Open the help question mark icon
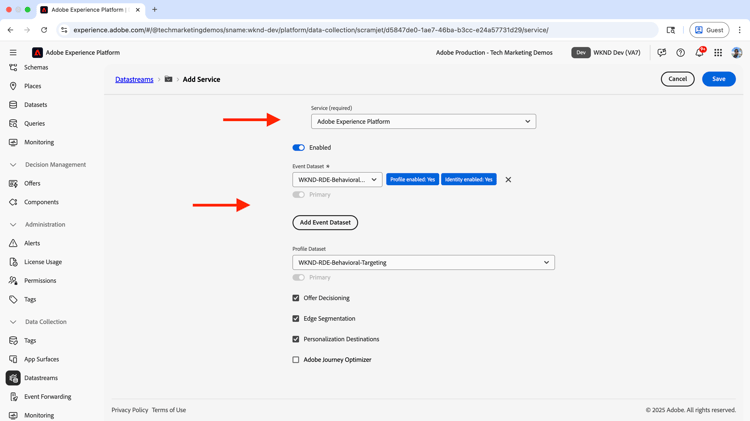750x421 pixels. (x=680, y=53)
